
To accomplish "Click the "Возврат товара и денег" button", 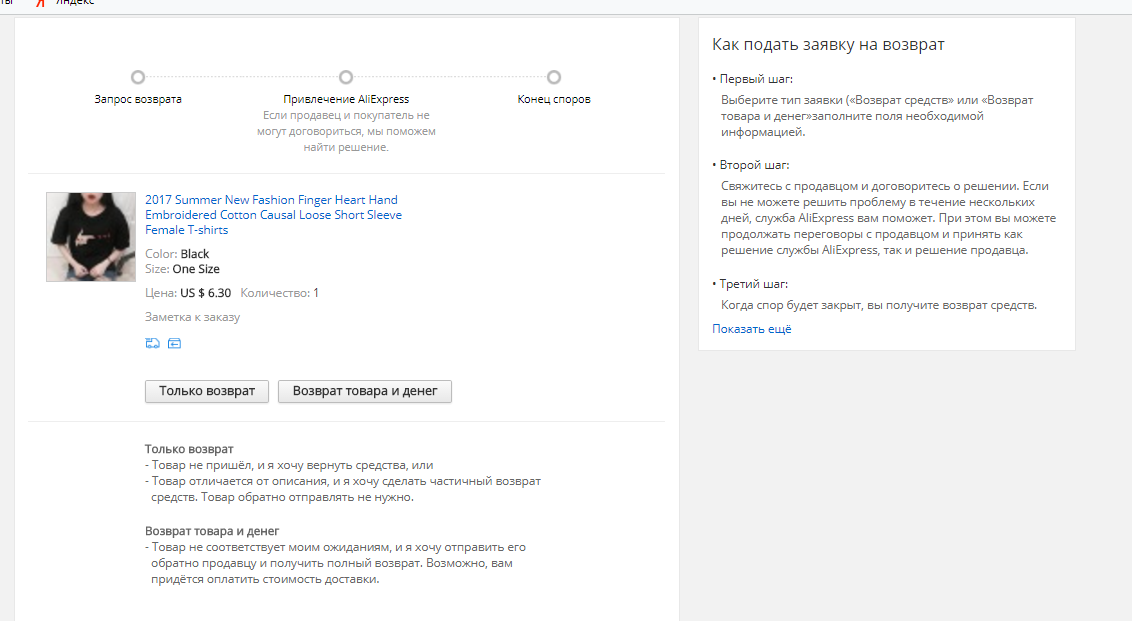I will (x=365, y=391).
